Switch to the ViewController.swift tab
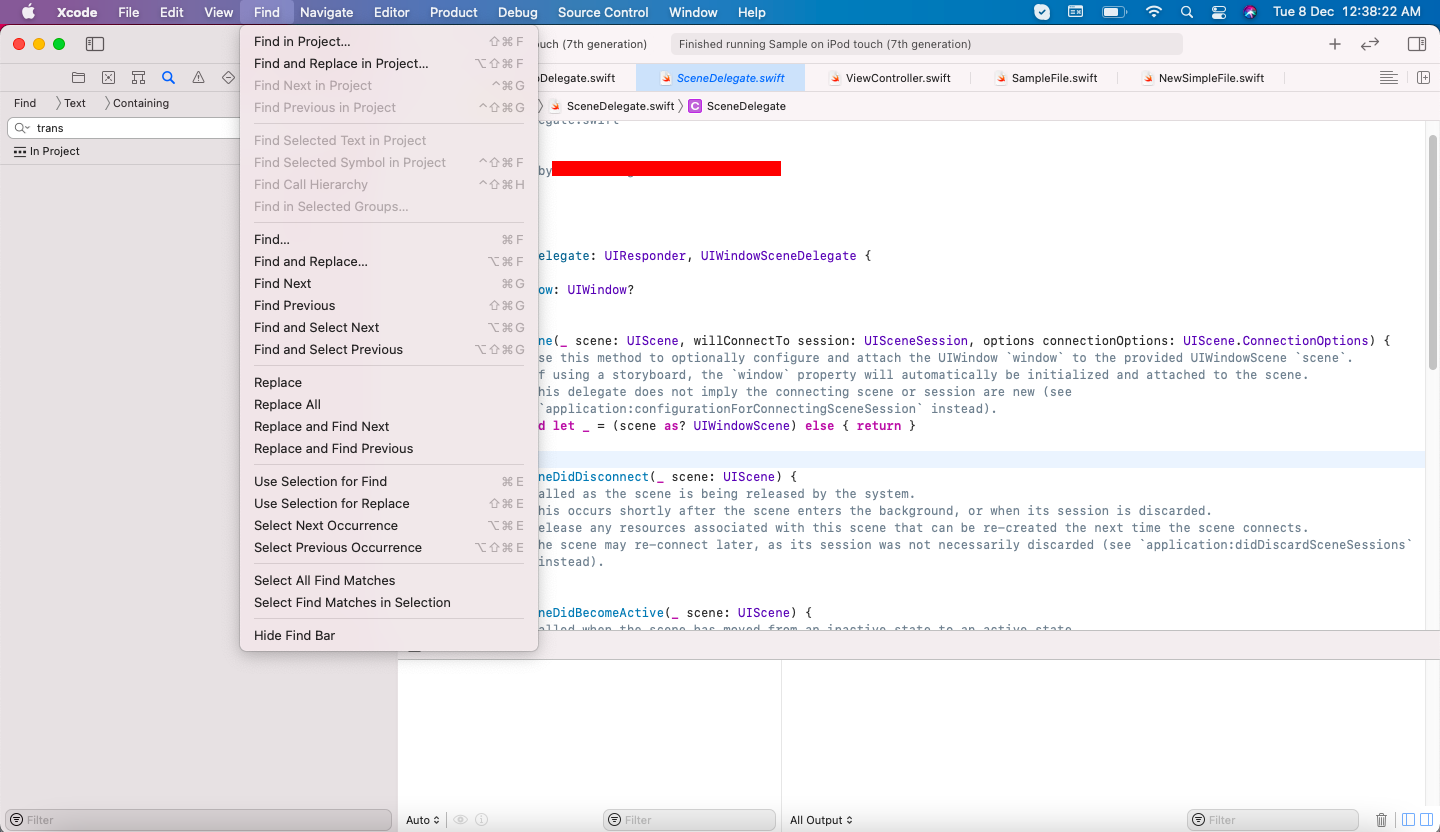Screen dimensions: 1440x832 pyautogui.click(x=887, y=78)
